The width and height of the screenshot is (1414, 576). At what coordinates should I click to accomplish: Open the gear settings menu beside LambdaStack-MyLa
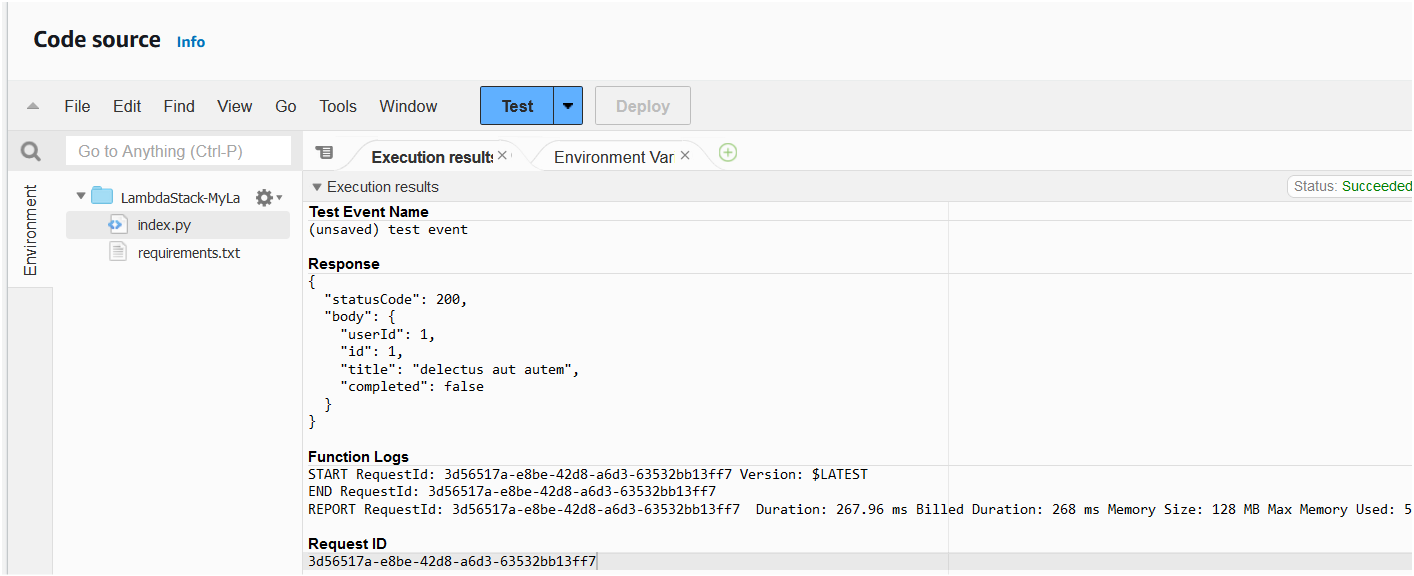(x=264, y=197)
